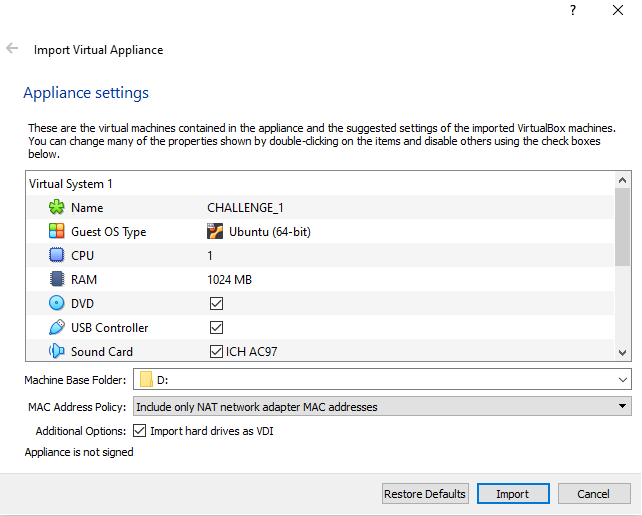Click the RAM memory icon
The height and width of the screenshot is (516, 642).
tap(56, 279)
